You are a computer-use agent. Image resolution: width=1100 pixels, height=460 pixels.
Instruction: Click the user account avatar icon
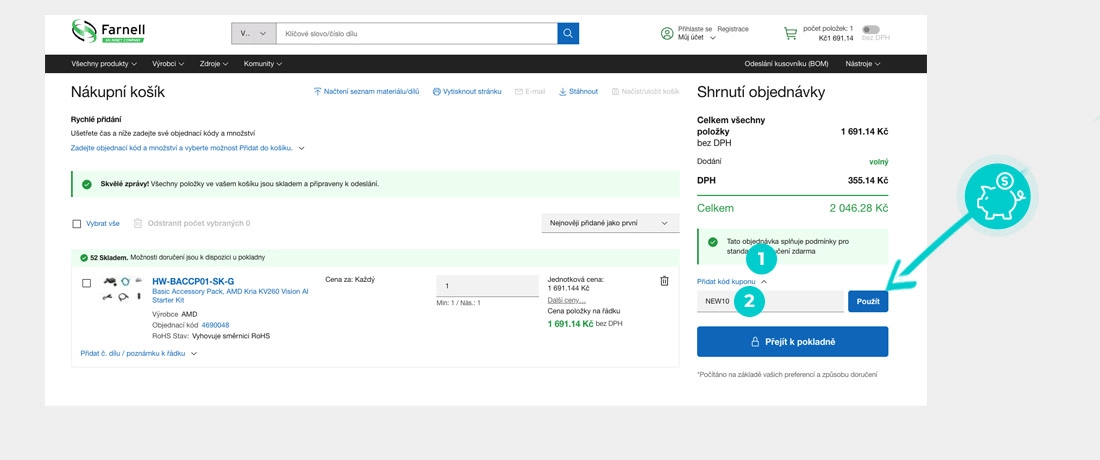click(x=667, y=33)
